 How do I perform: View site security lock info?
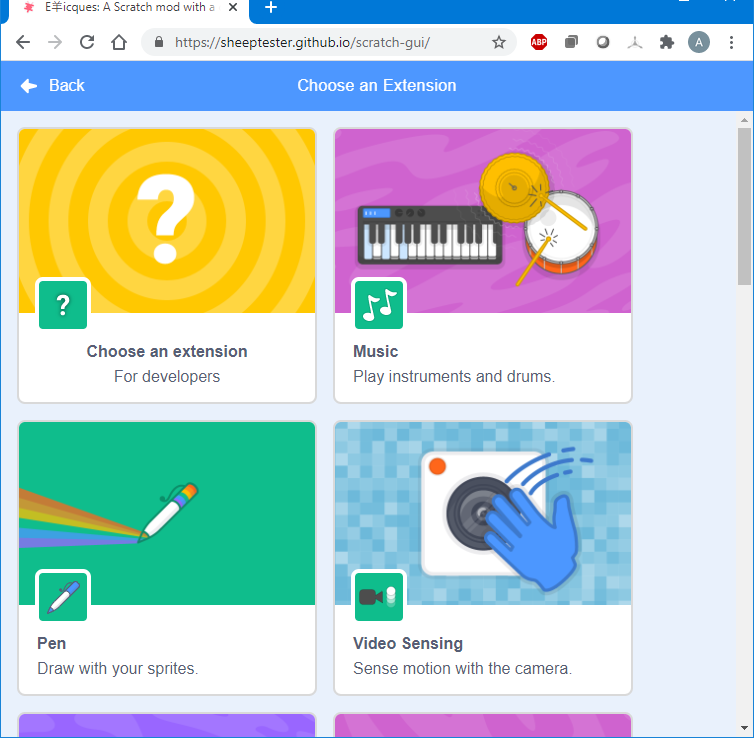point(159,42)
